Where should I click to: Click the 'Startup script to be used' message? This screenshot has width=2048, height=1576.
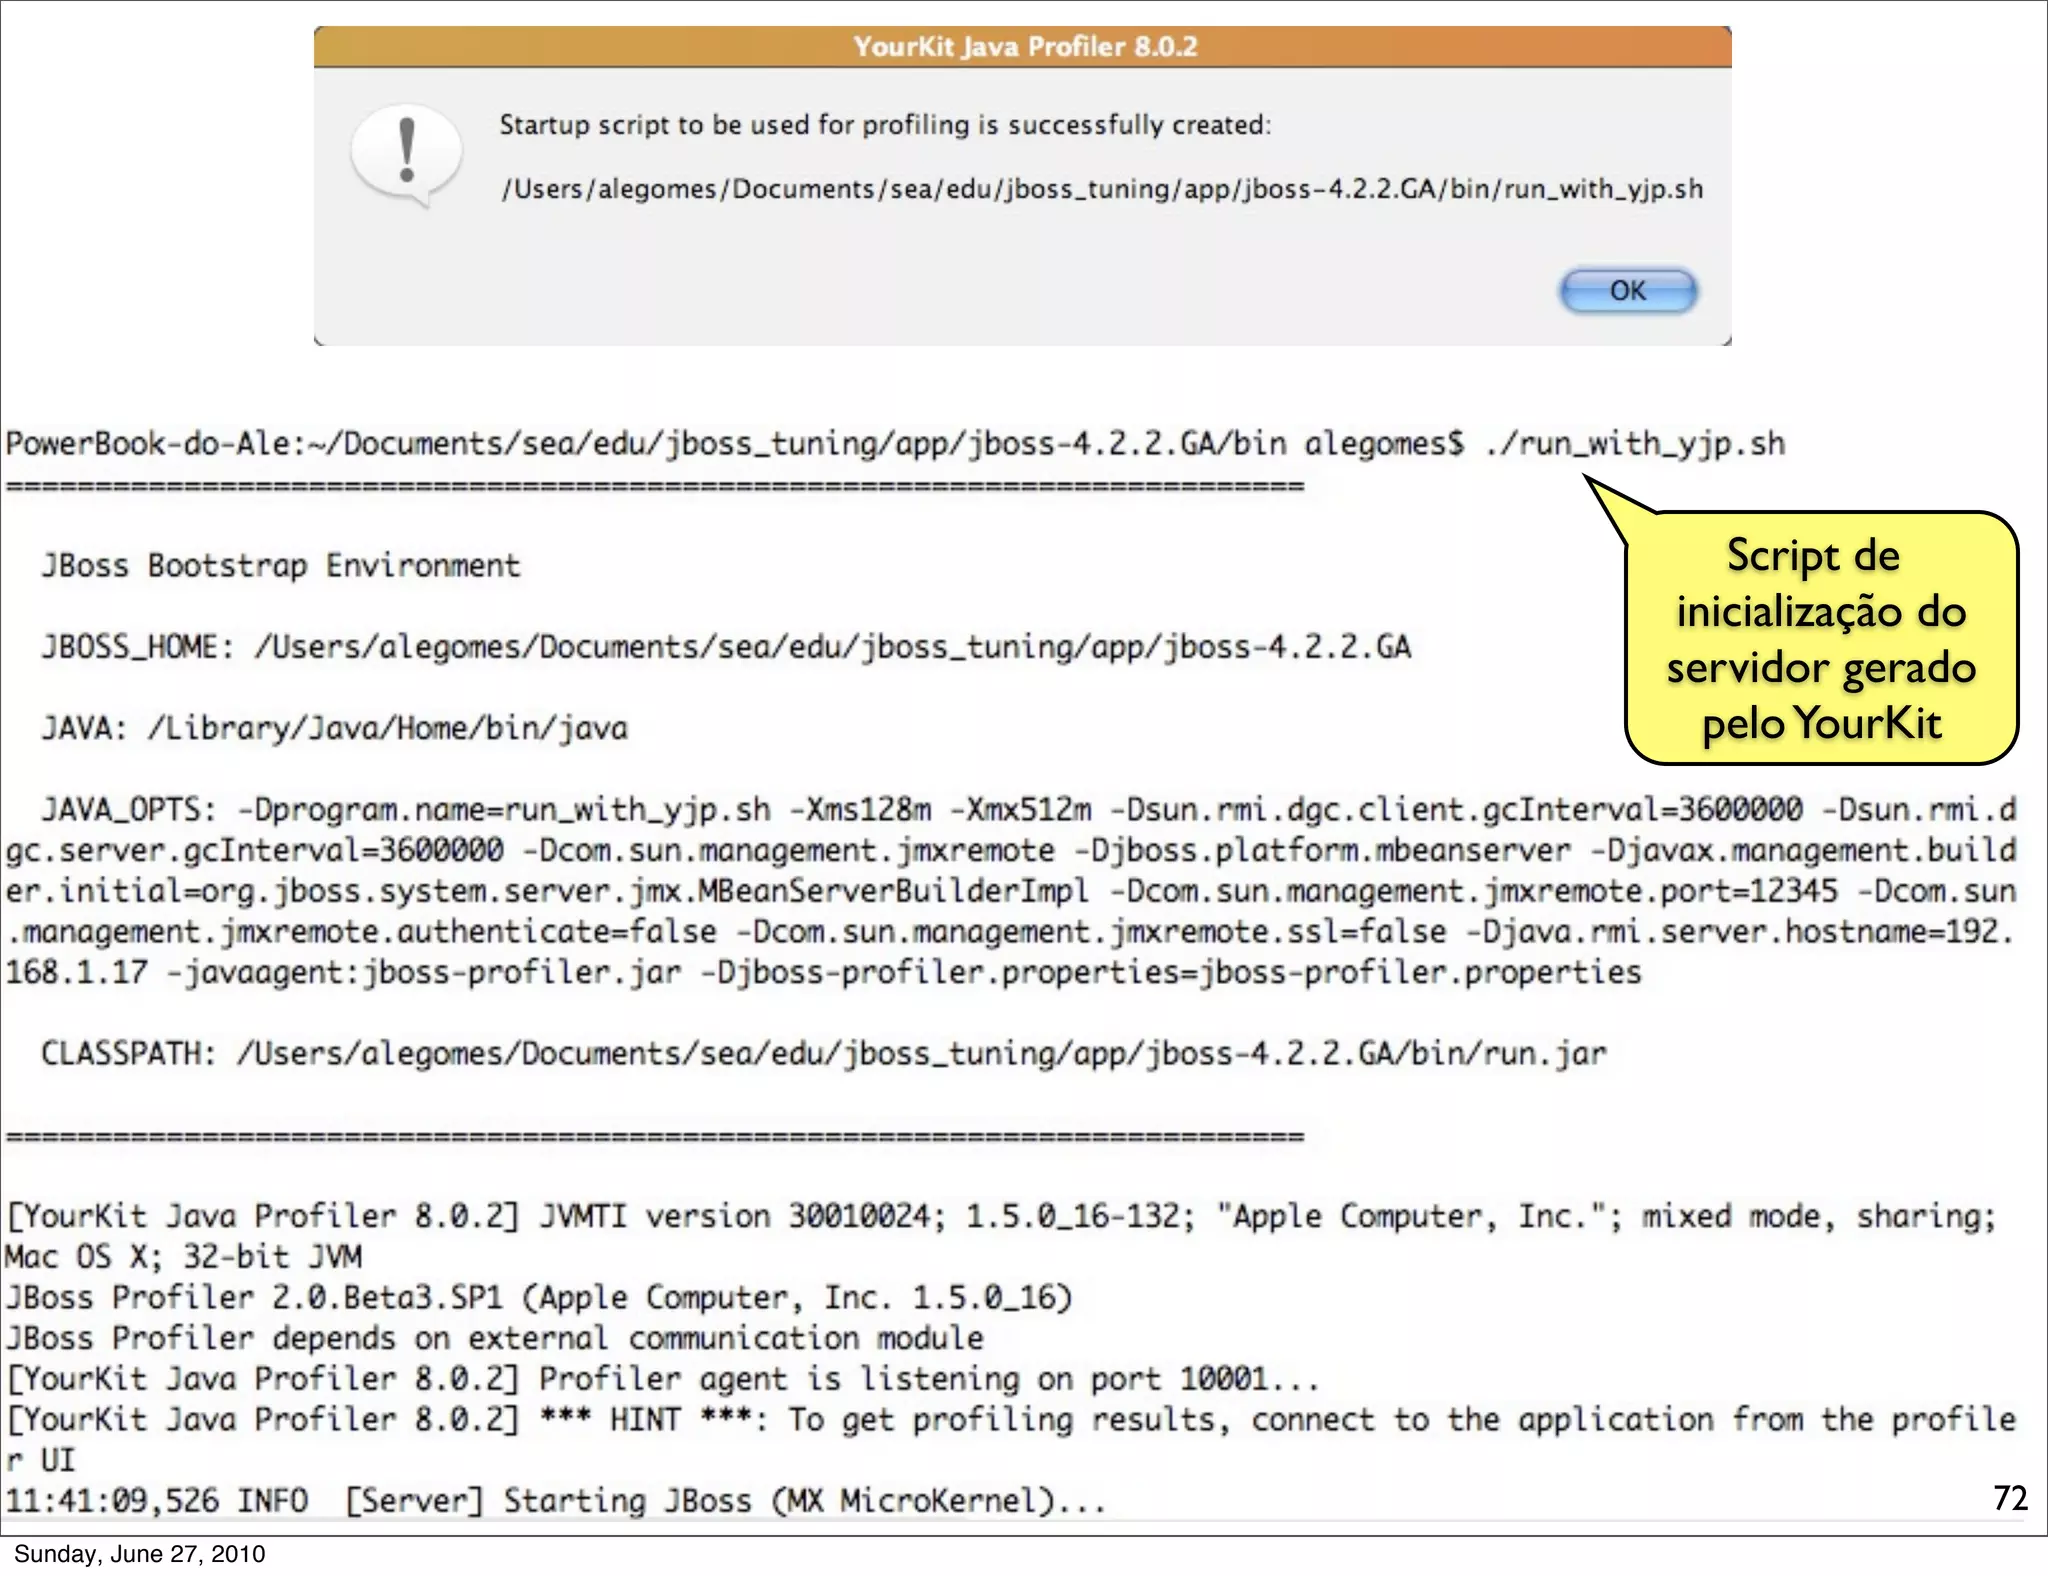(884, 125)
